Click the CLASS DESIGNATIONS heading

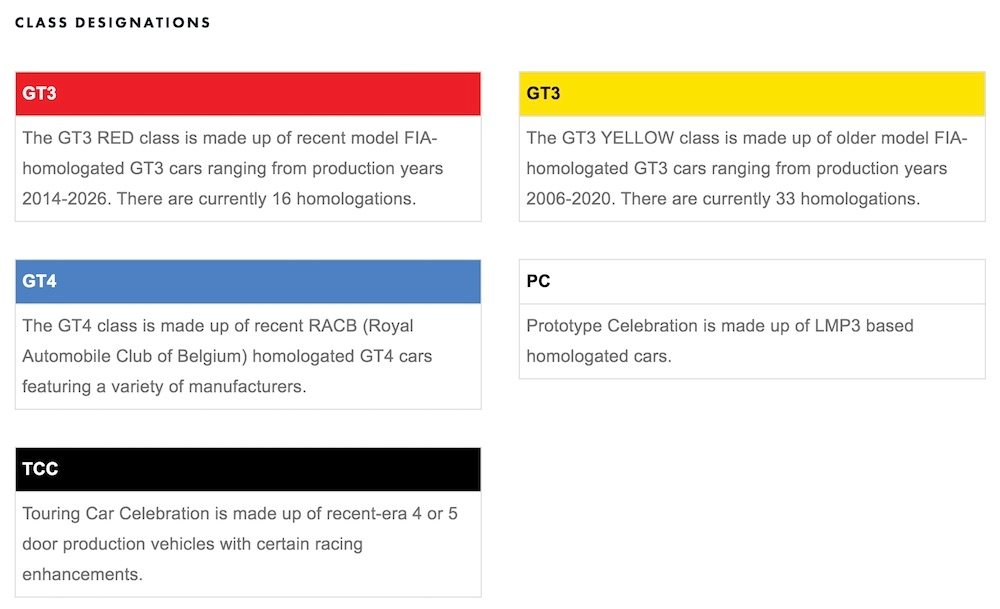tap(113, 22)
